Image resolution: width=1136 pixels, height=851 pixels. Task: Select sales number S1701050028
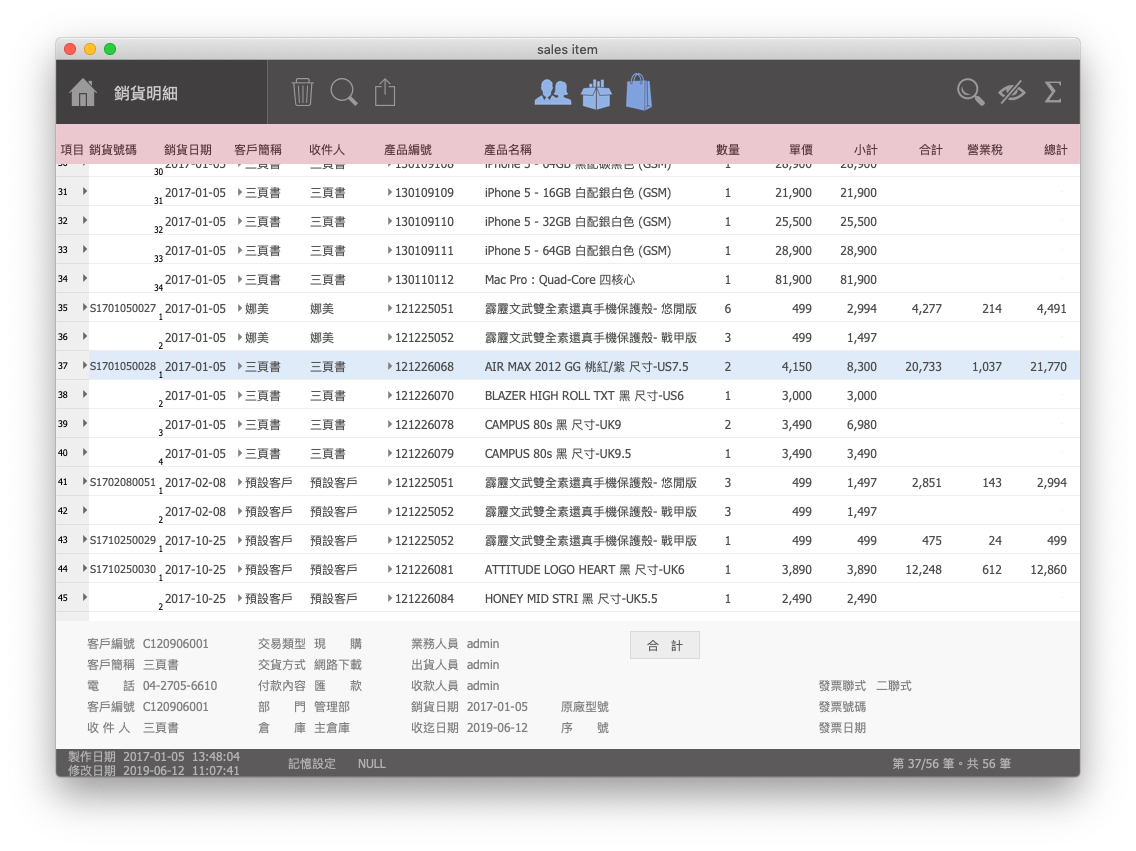click(x=122, y=366)
